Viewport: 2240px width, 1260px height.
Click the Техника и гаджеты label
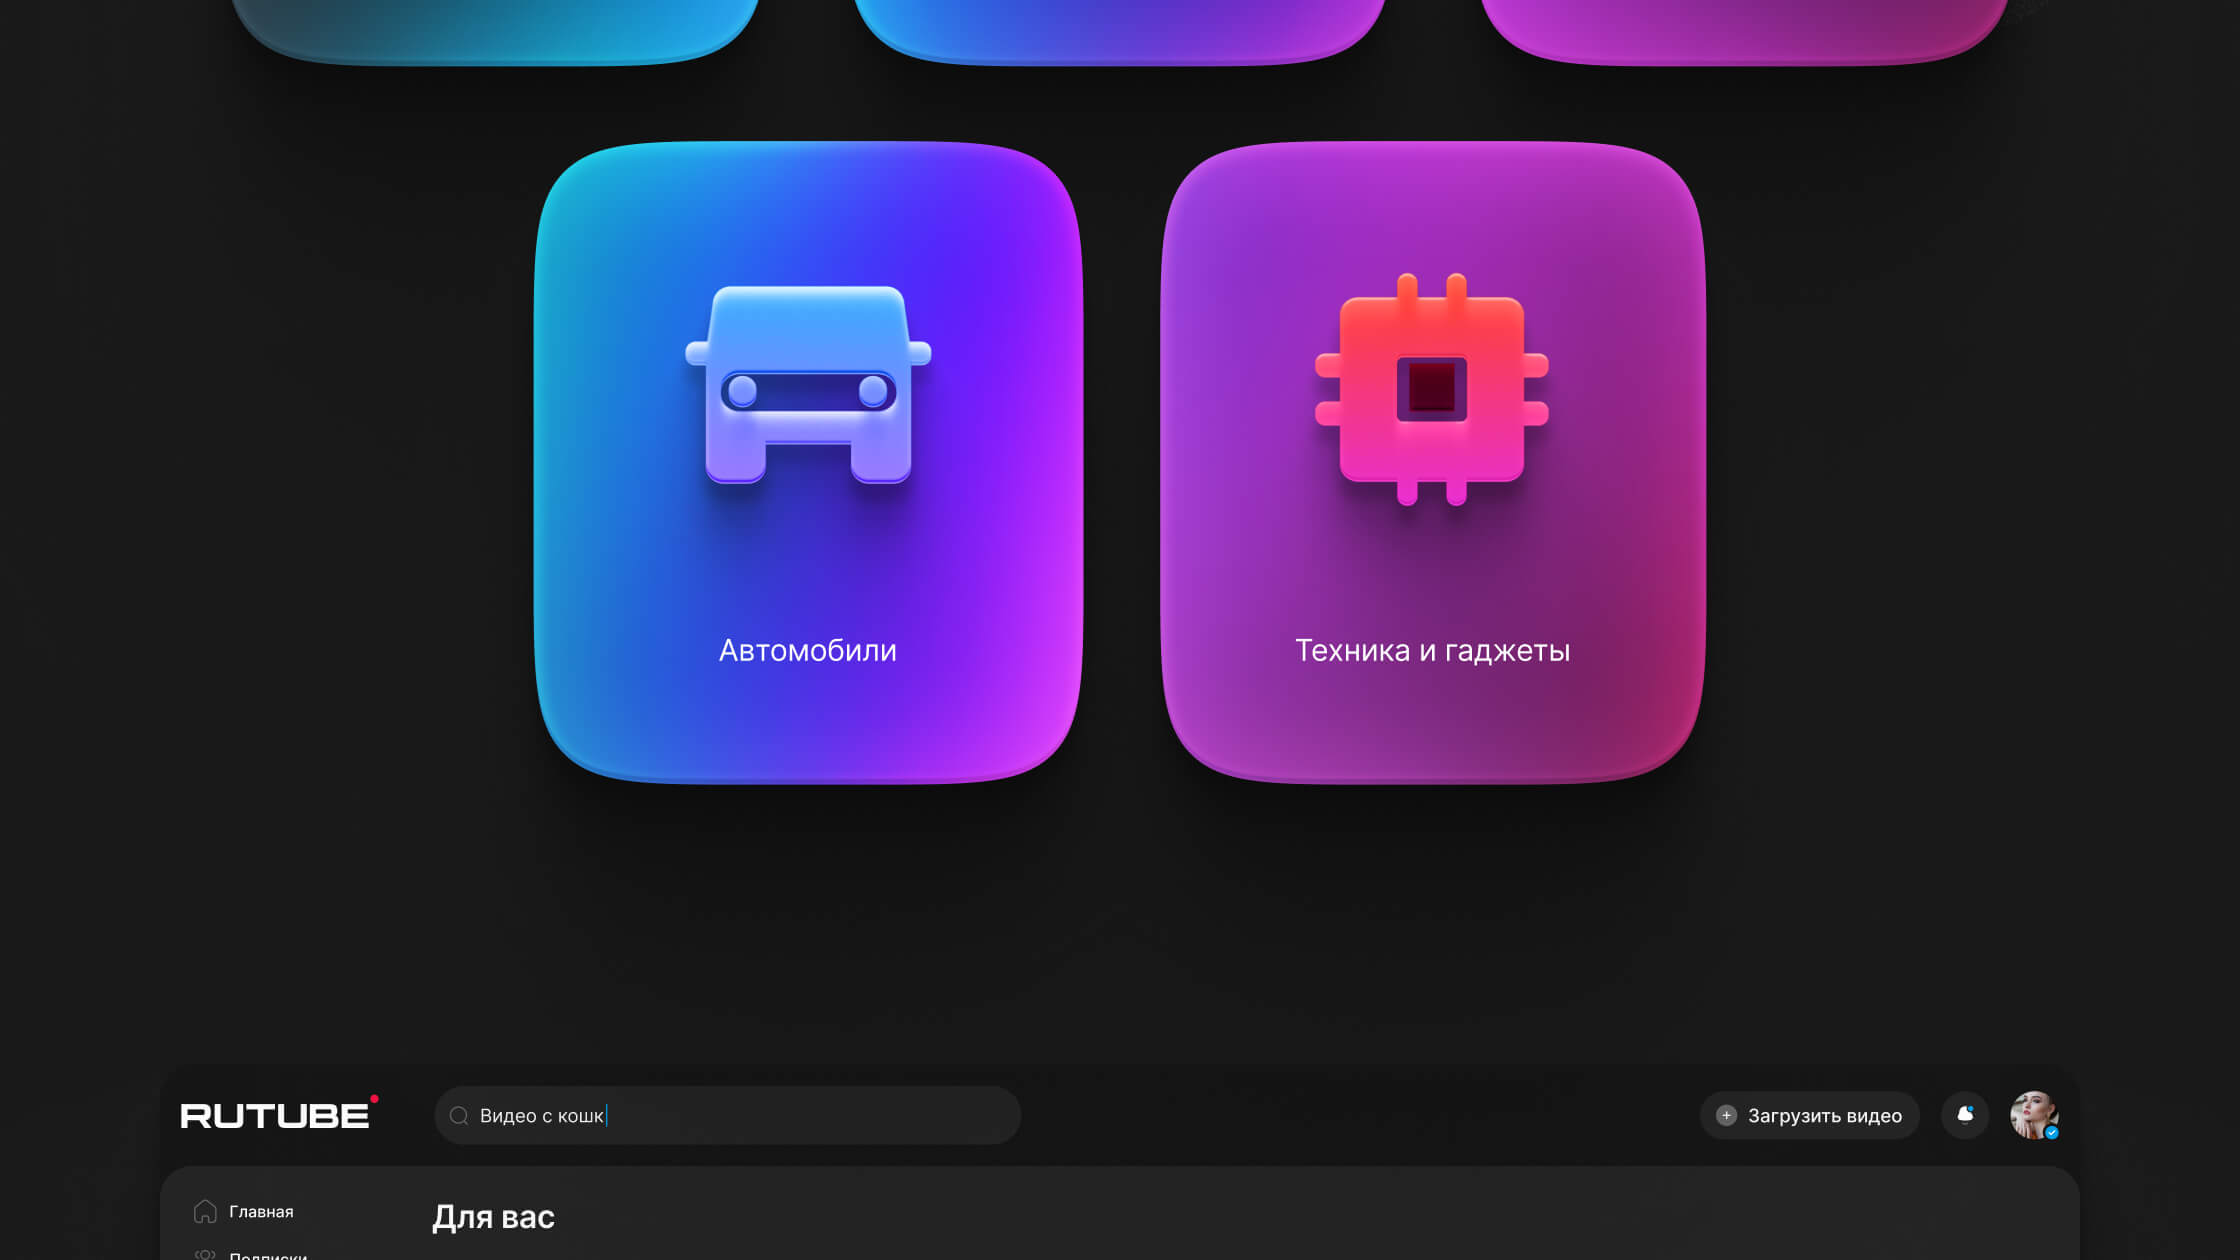[x=1432, y=651]
